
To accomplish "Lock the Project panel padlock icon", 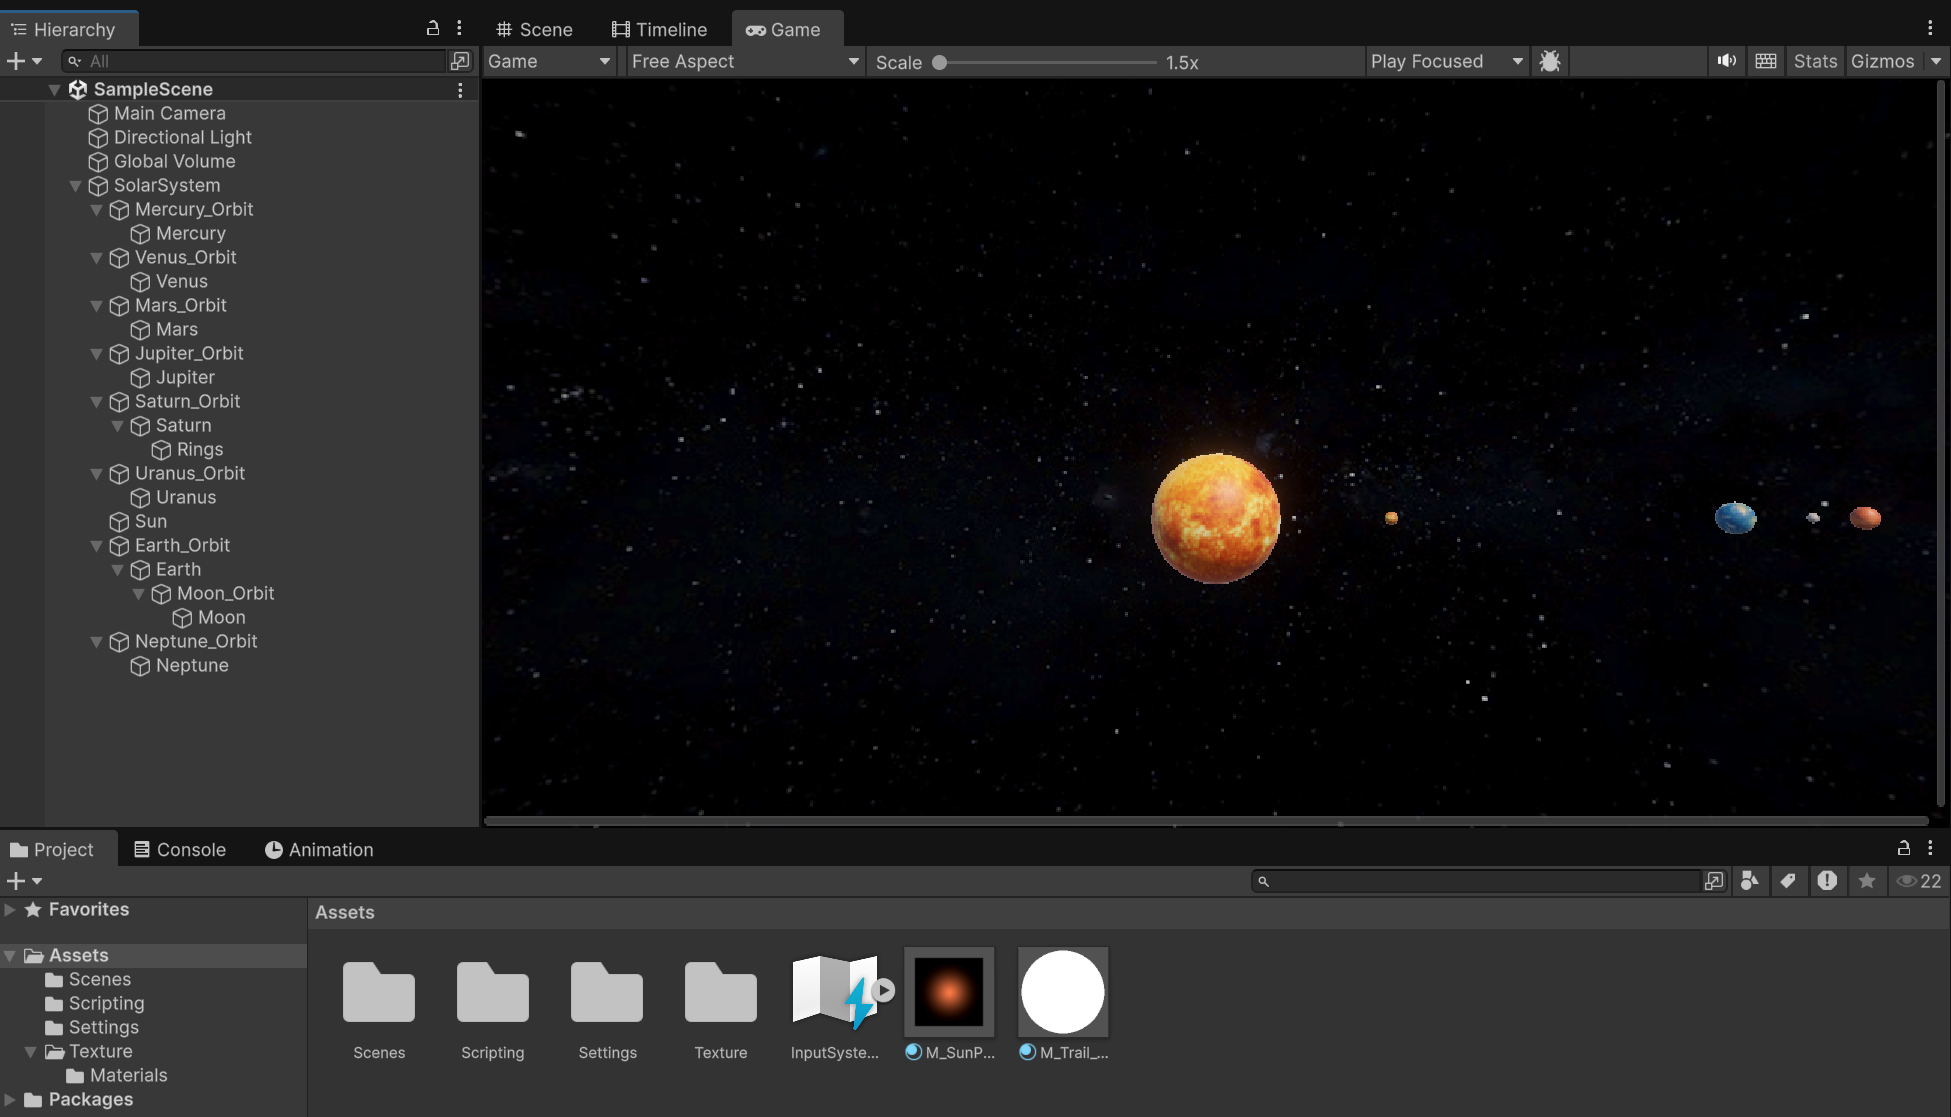I will pos(1904,848).
